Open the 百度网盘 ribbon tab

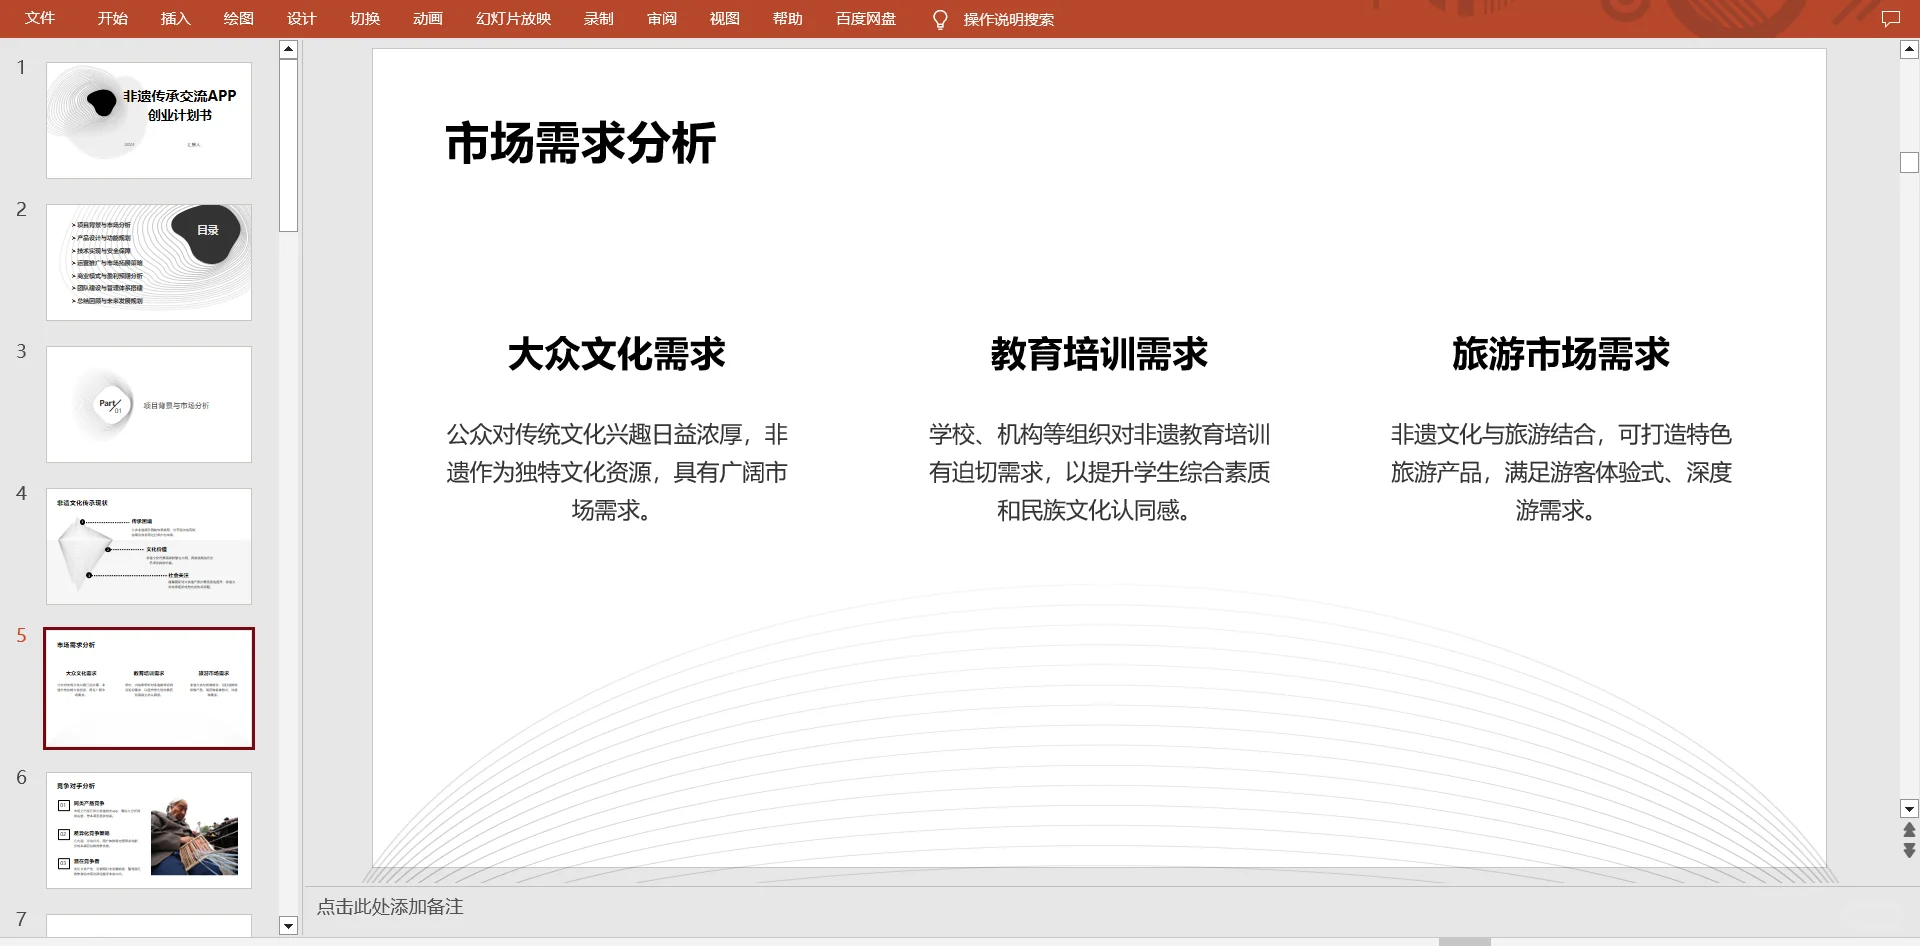(865, 19)
